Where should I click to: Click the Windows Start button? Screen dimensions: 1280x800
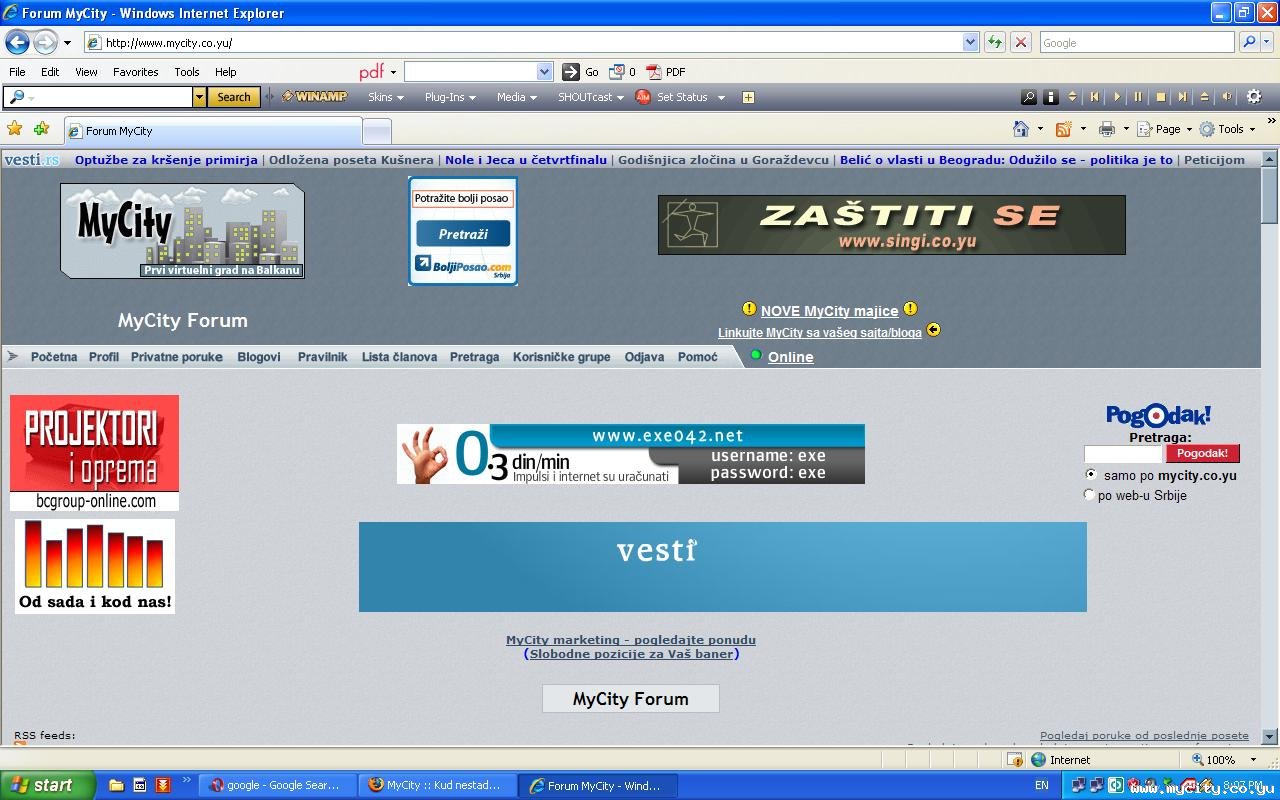47,785
